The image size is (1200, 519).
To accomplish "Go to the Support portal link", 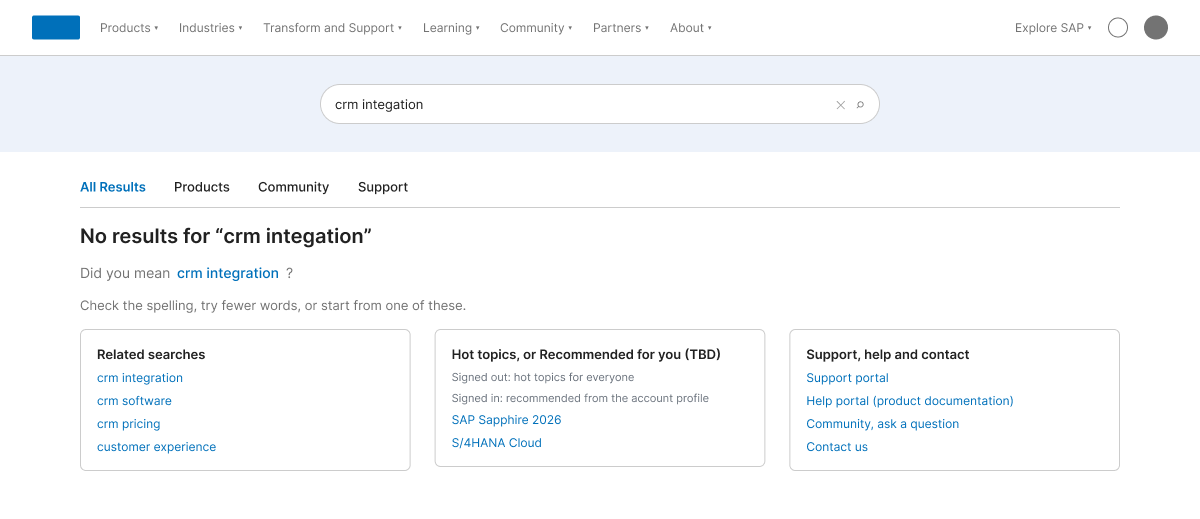I will pos(847,378).
